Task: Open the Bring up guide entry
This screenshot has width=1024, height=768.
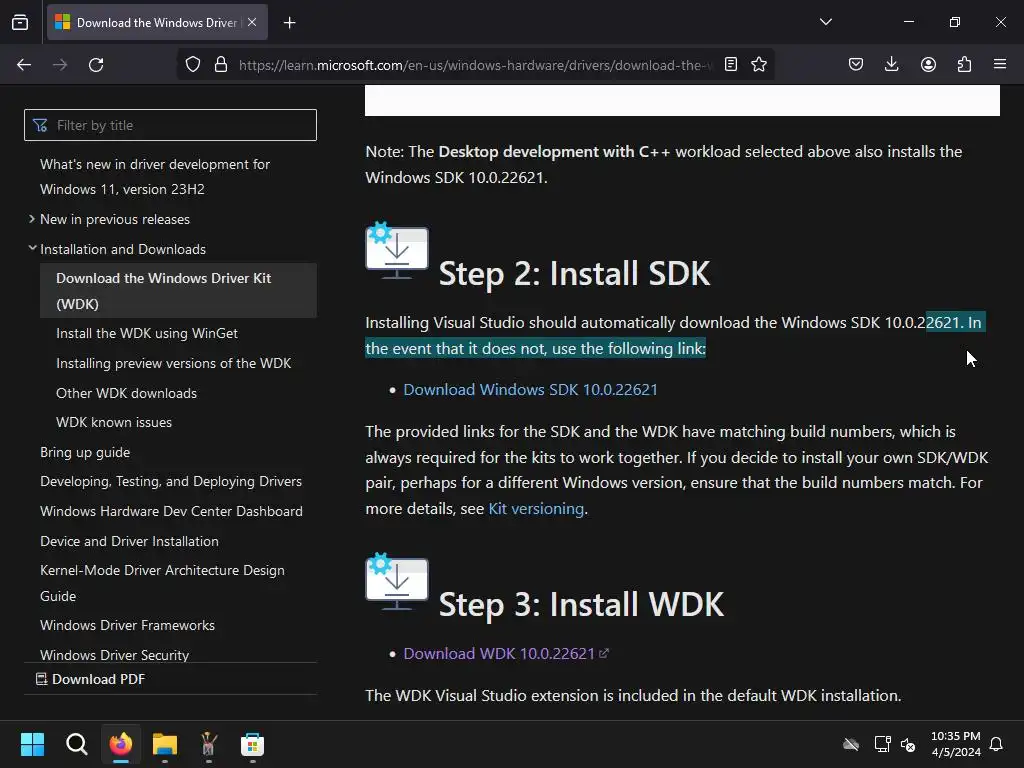Action: coord(85,452)
